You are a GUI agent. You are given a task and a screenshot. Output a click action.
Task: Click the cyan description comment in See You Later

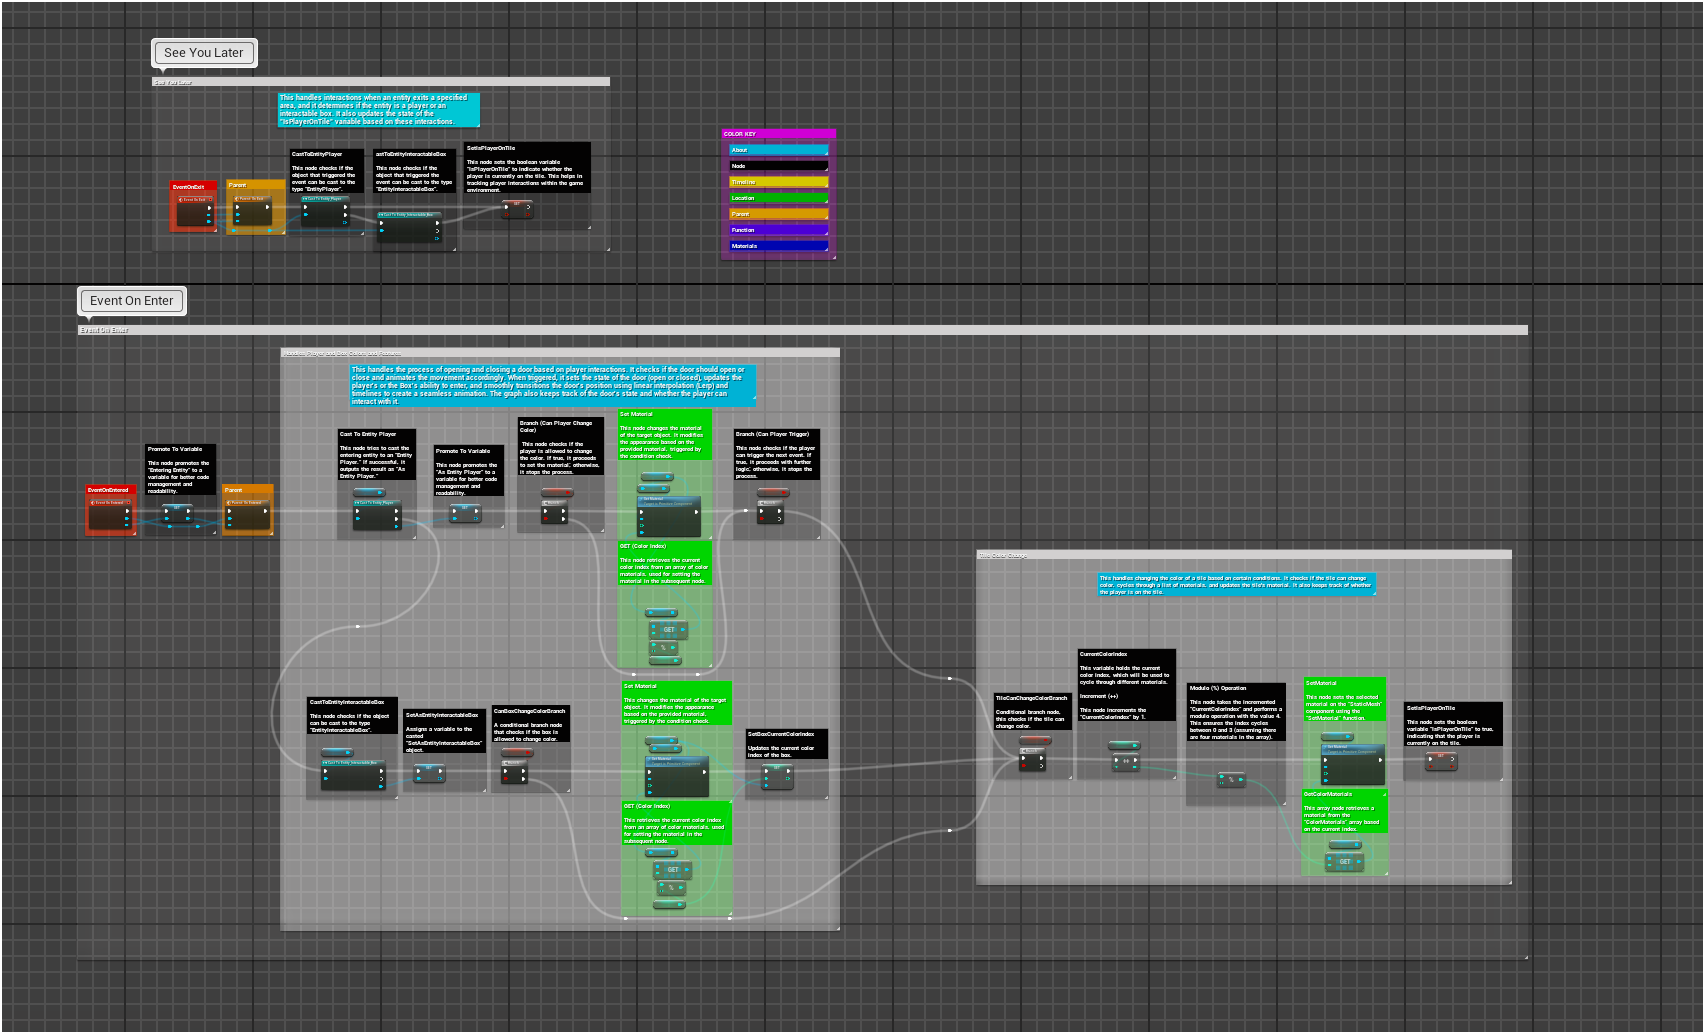coord(379,110)
